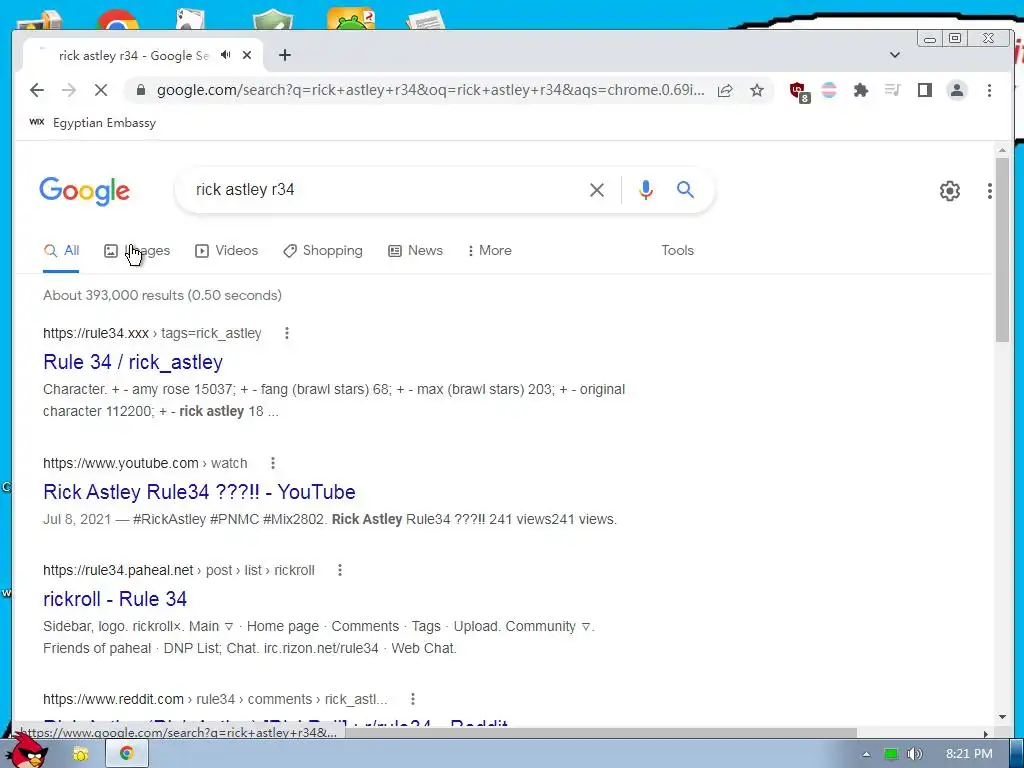Viewport: 1024px width, 768px height.
Task: Expand the More search categories
Action: coord(490,251)
